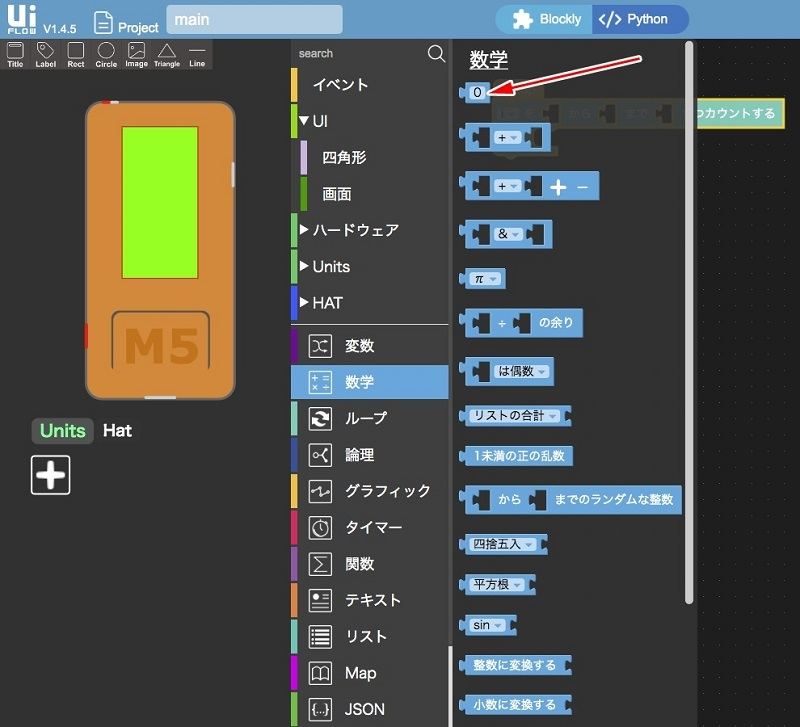The width and height of the screenshot is (800, 727).
Task: Select the Title UI element tool
Action: (15, 54)
